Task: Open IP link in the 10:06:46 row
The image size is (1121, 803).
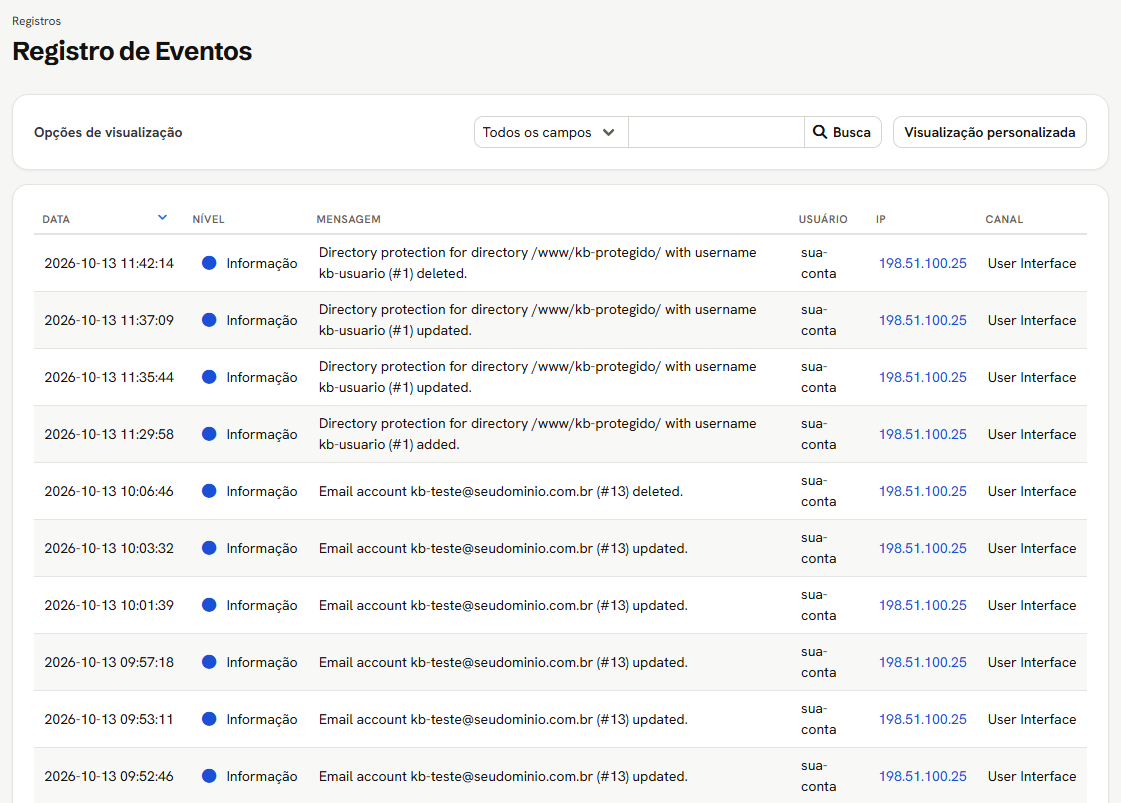Action: pos(922,491)
